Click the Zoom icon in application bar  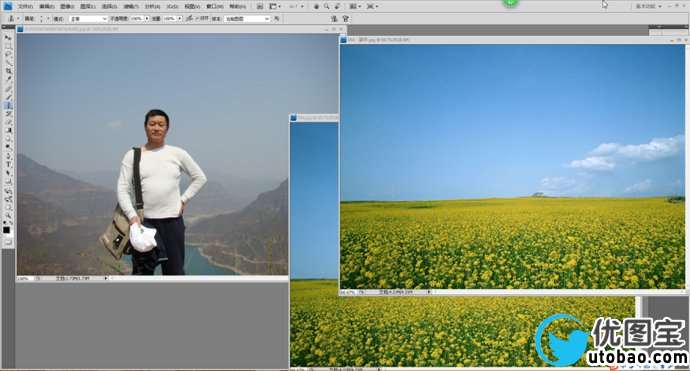point(327,6)
